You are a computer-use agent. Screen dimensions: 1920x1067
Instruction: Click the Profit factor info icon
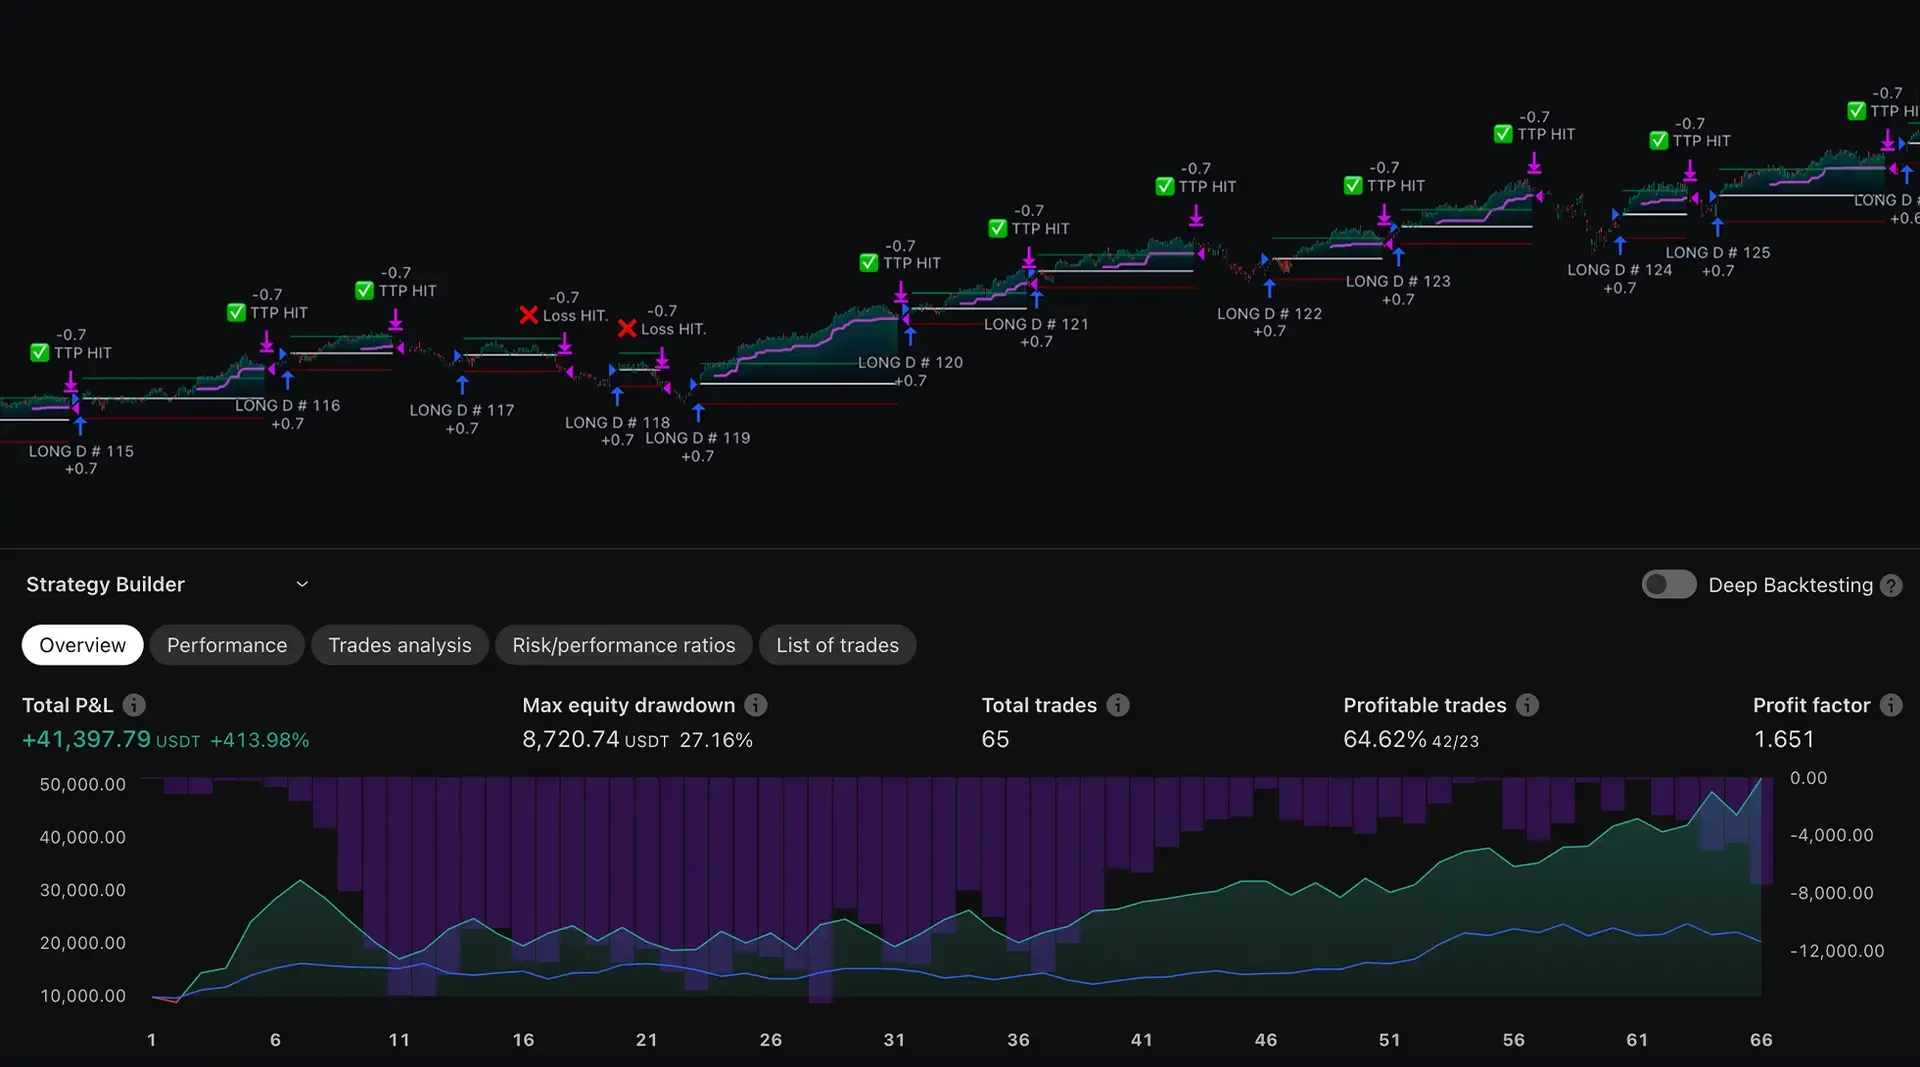[1890, 705]
